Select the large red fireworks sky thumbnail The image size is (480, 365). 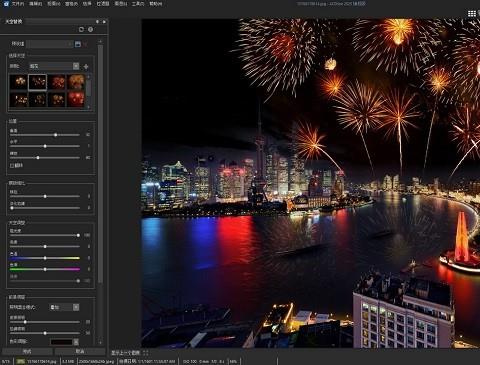(76, 99)
